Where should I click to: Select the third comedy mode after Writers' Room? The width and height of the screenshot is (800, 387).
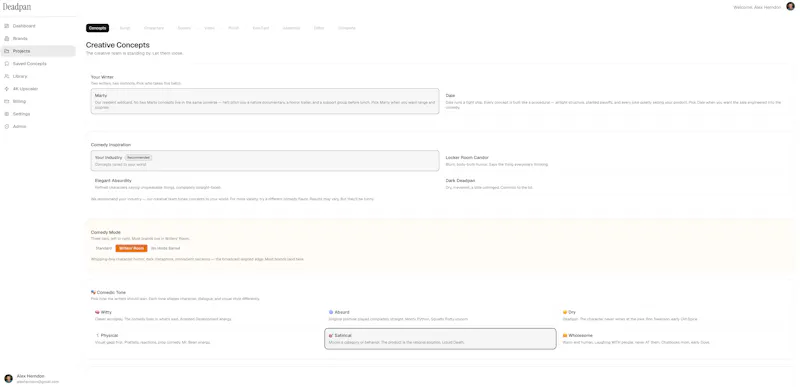(165, 248)
